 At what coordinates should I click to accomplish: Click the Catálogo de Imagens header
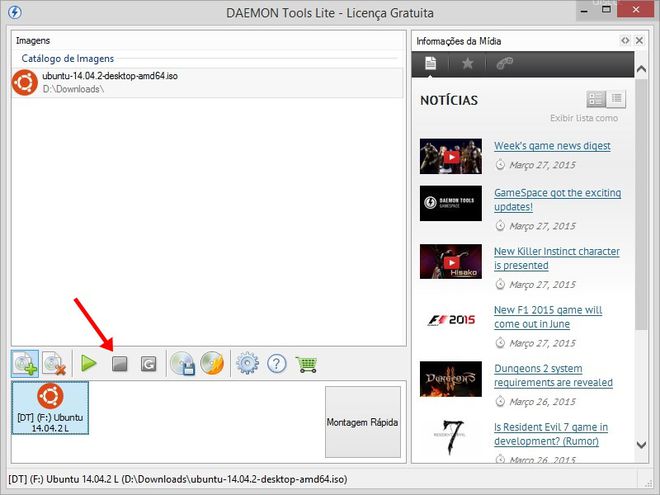pyautogui.click(x=68, y=59)
